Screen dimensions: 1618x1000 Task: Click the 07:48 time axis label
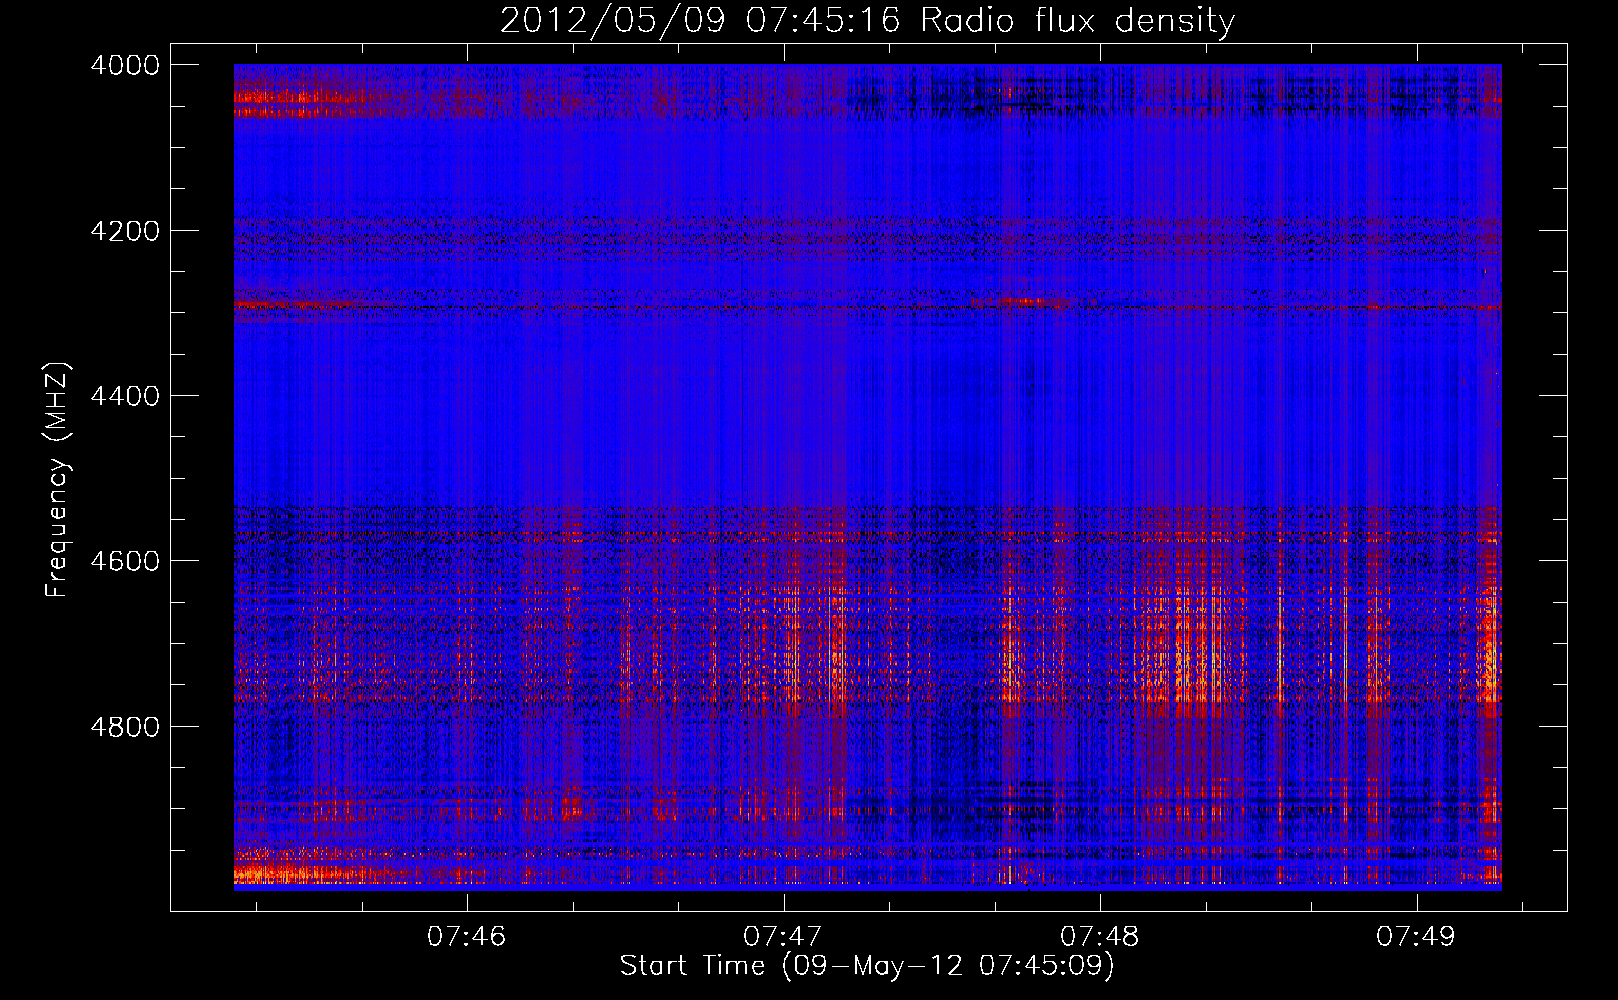[1100, 937]
